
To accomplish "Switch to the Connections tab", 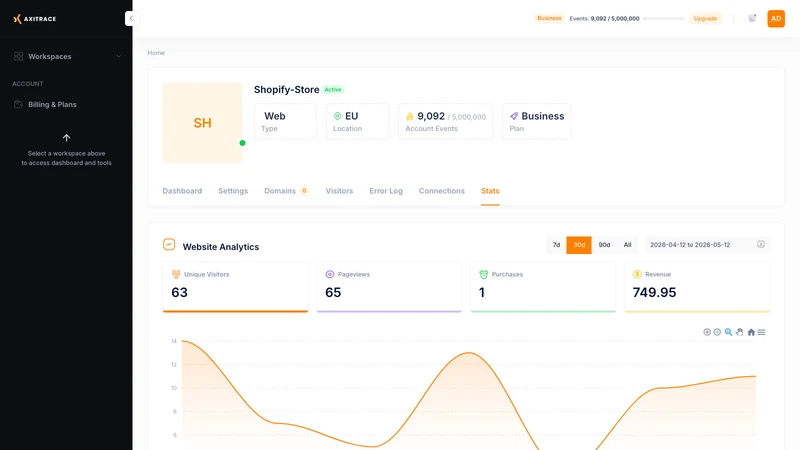I will tap(442, 191).
